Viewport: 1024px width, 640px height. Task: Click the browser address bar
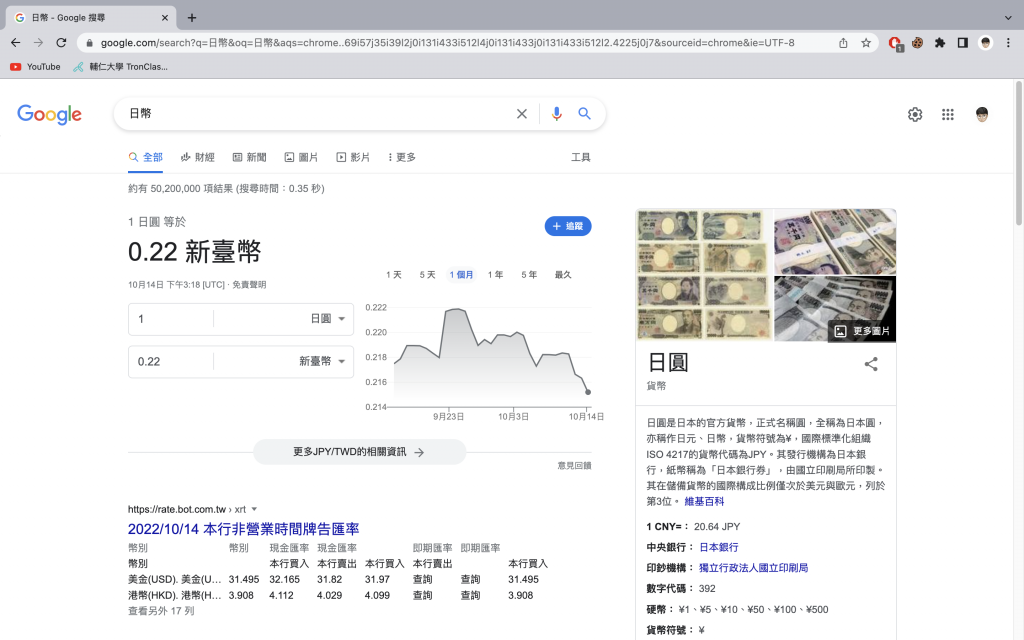click(x=447, y=42)
